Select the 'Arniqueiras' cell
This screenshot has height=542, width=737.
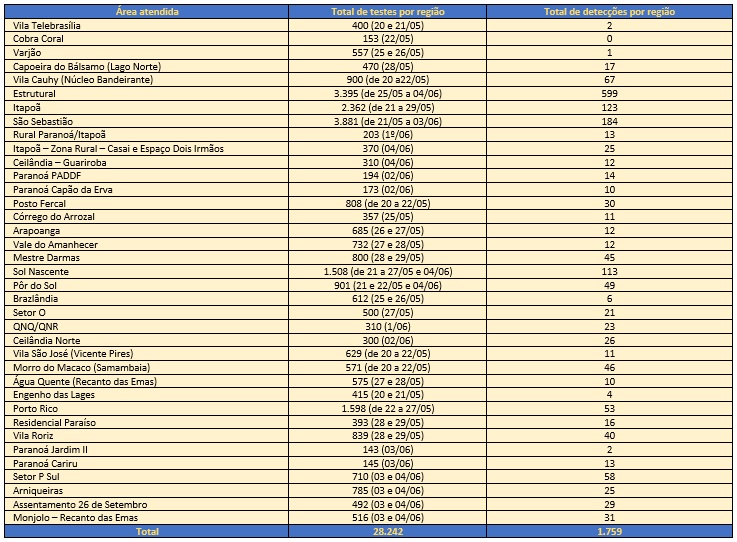coord(147,491)
